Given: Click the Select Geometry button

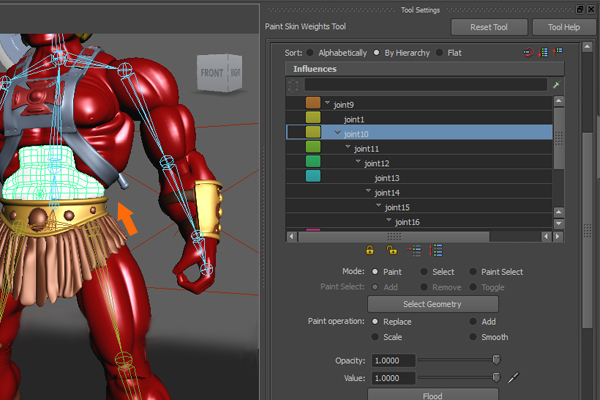Looking at the screenshot, I should coord(433,304).
